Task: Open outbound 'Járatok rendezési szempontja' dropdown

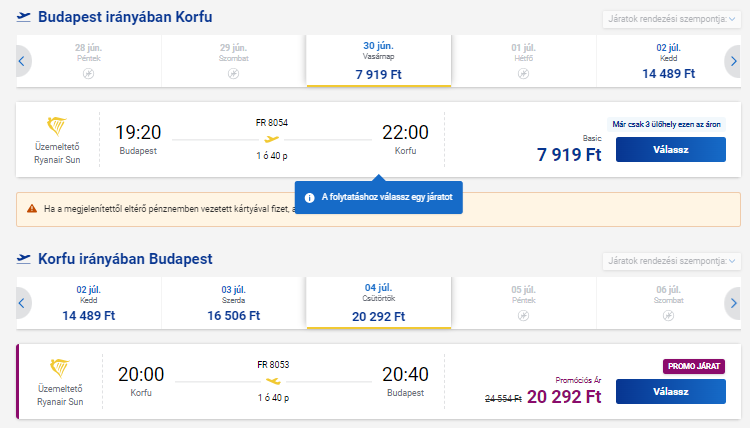Action: click(x=672, y=19)
